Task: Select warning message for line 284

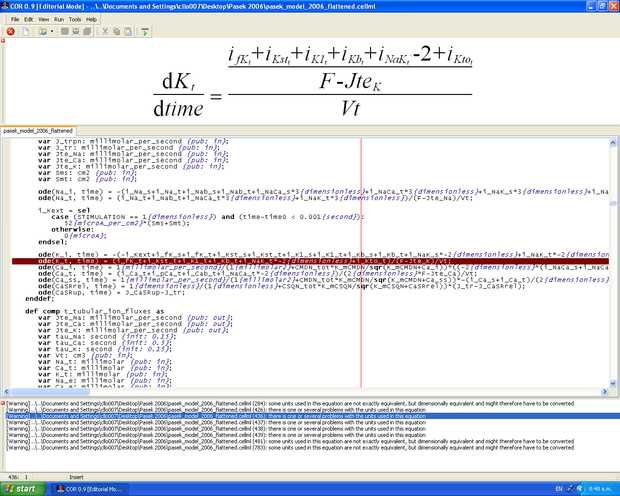Action: point(290,403)
